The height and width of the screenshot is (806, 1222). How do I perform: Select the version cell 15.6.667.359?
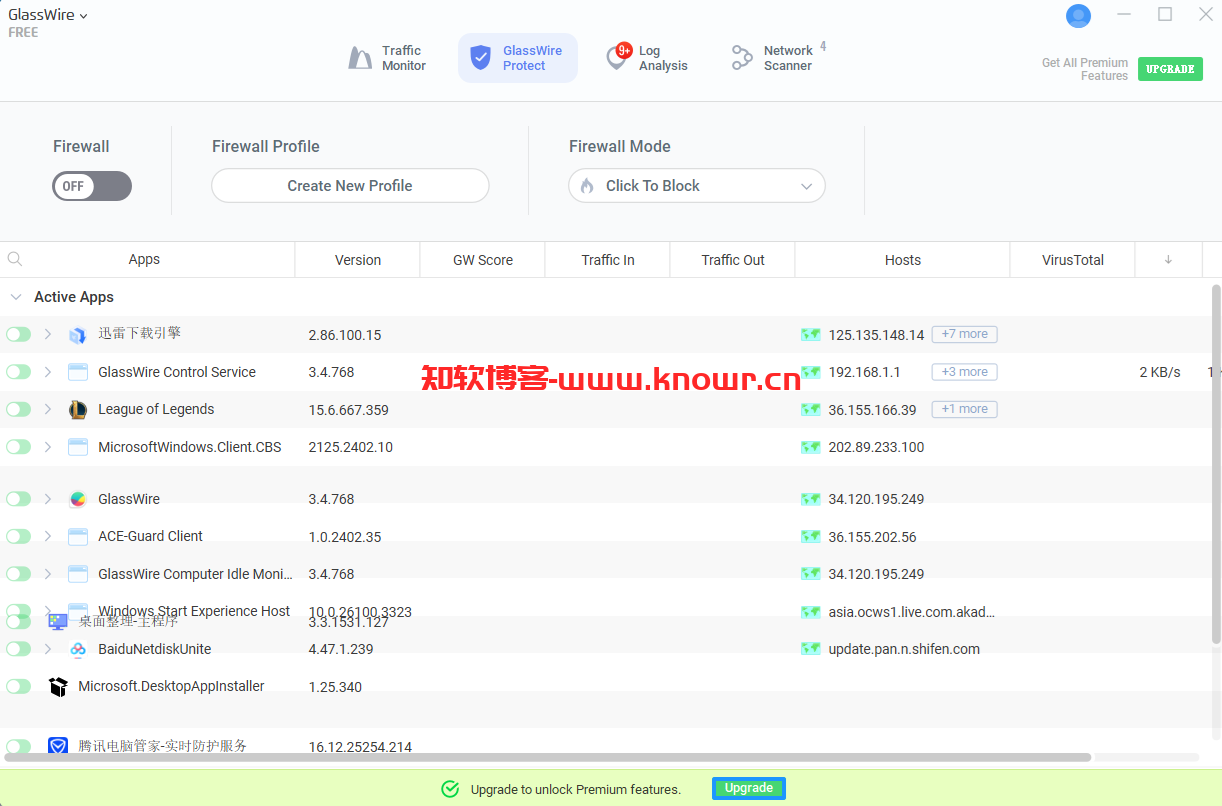coord(349,410)
